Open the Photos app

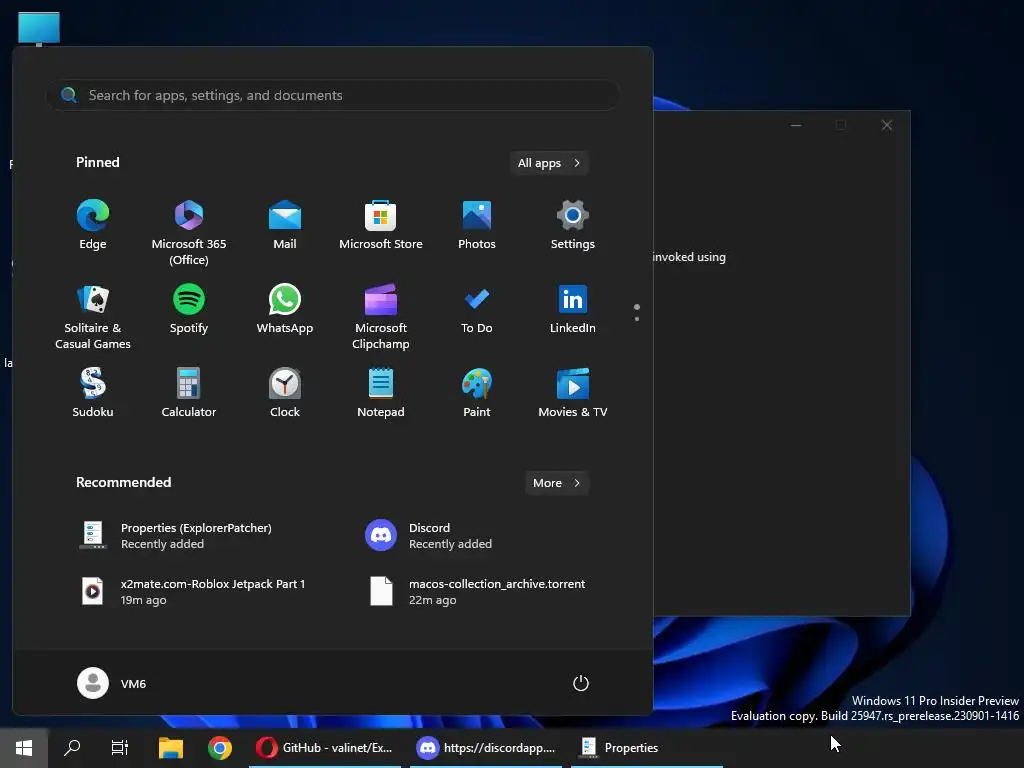(x=477, y=226)
